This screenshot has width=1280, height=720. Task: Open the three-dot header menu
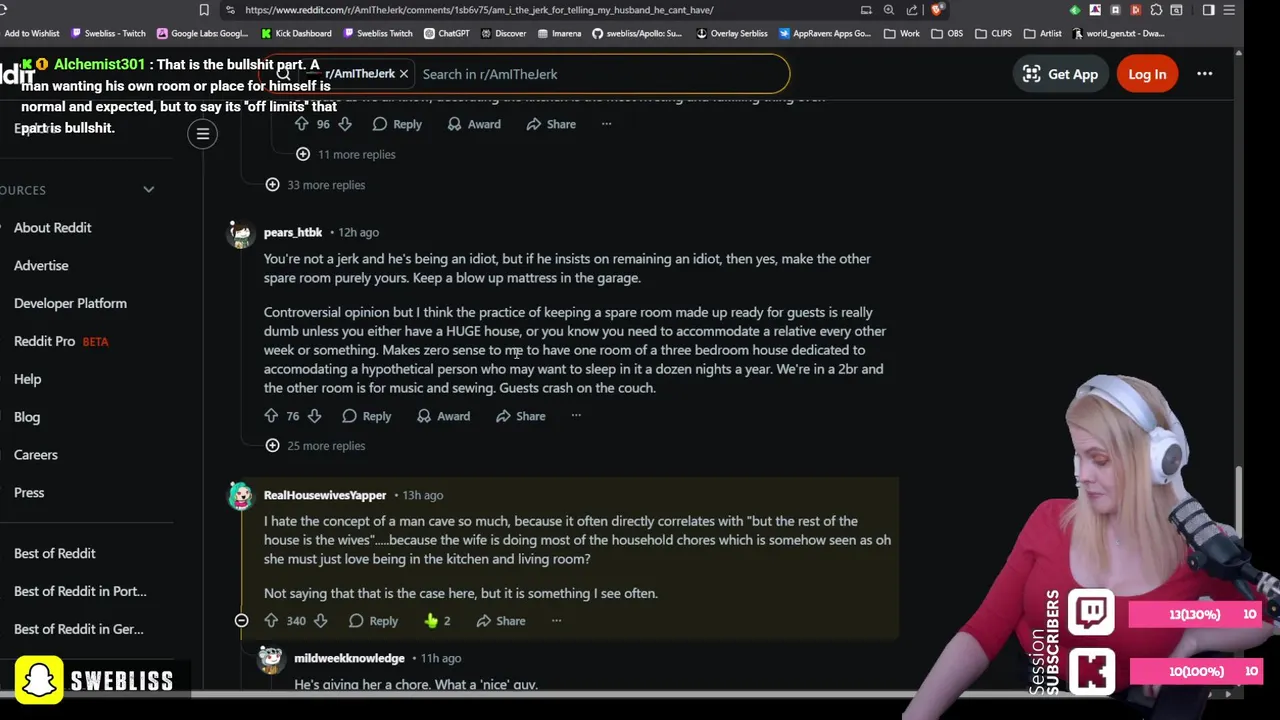pyautogui.click(x=1205, y=74)
